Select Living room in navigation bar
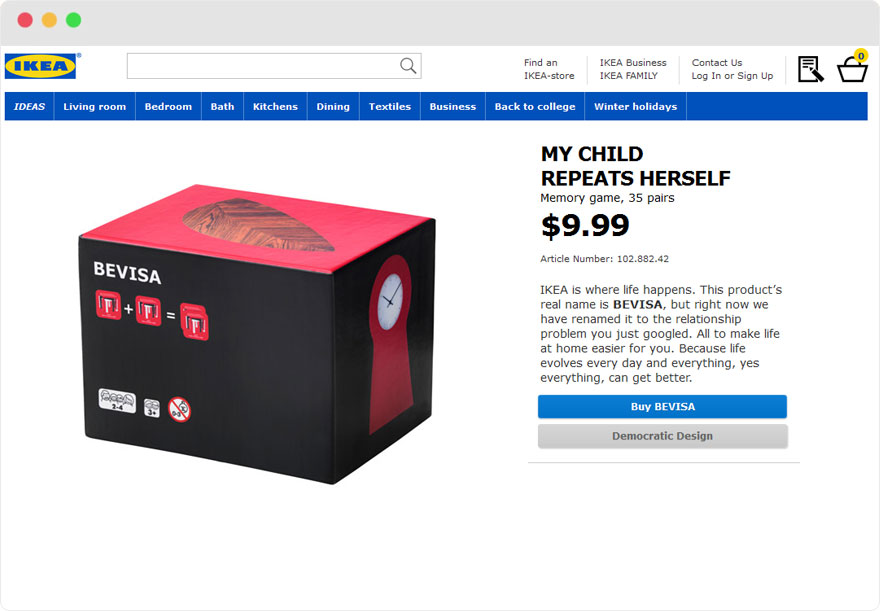Screen dimensions: 880x611 tap(94, 106)
